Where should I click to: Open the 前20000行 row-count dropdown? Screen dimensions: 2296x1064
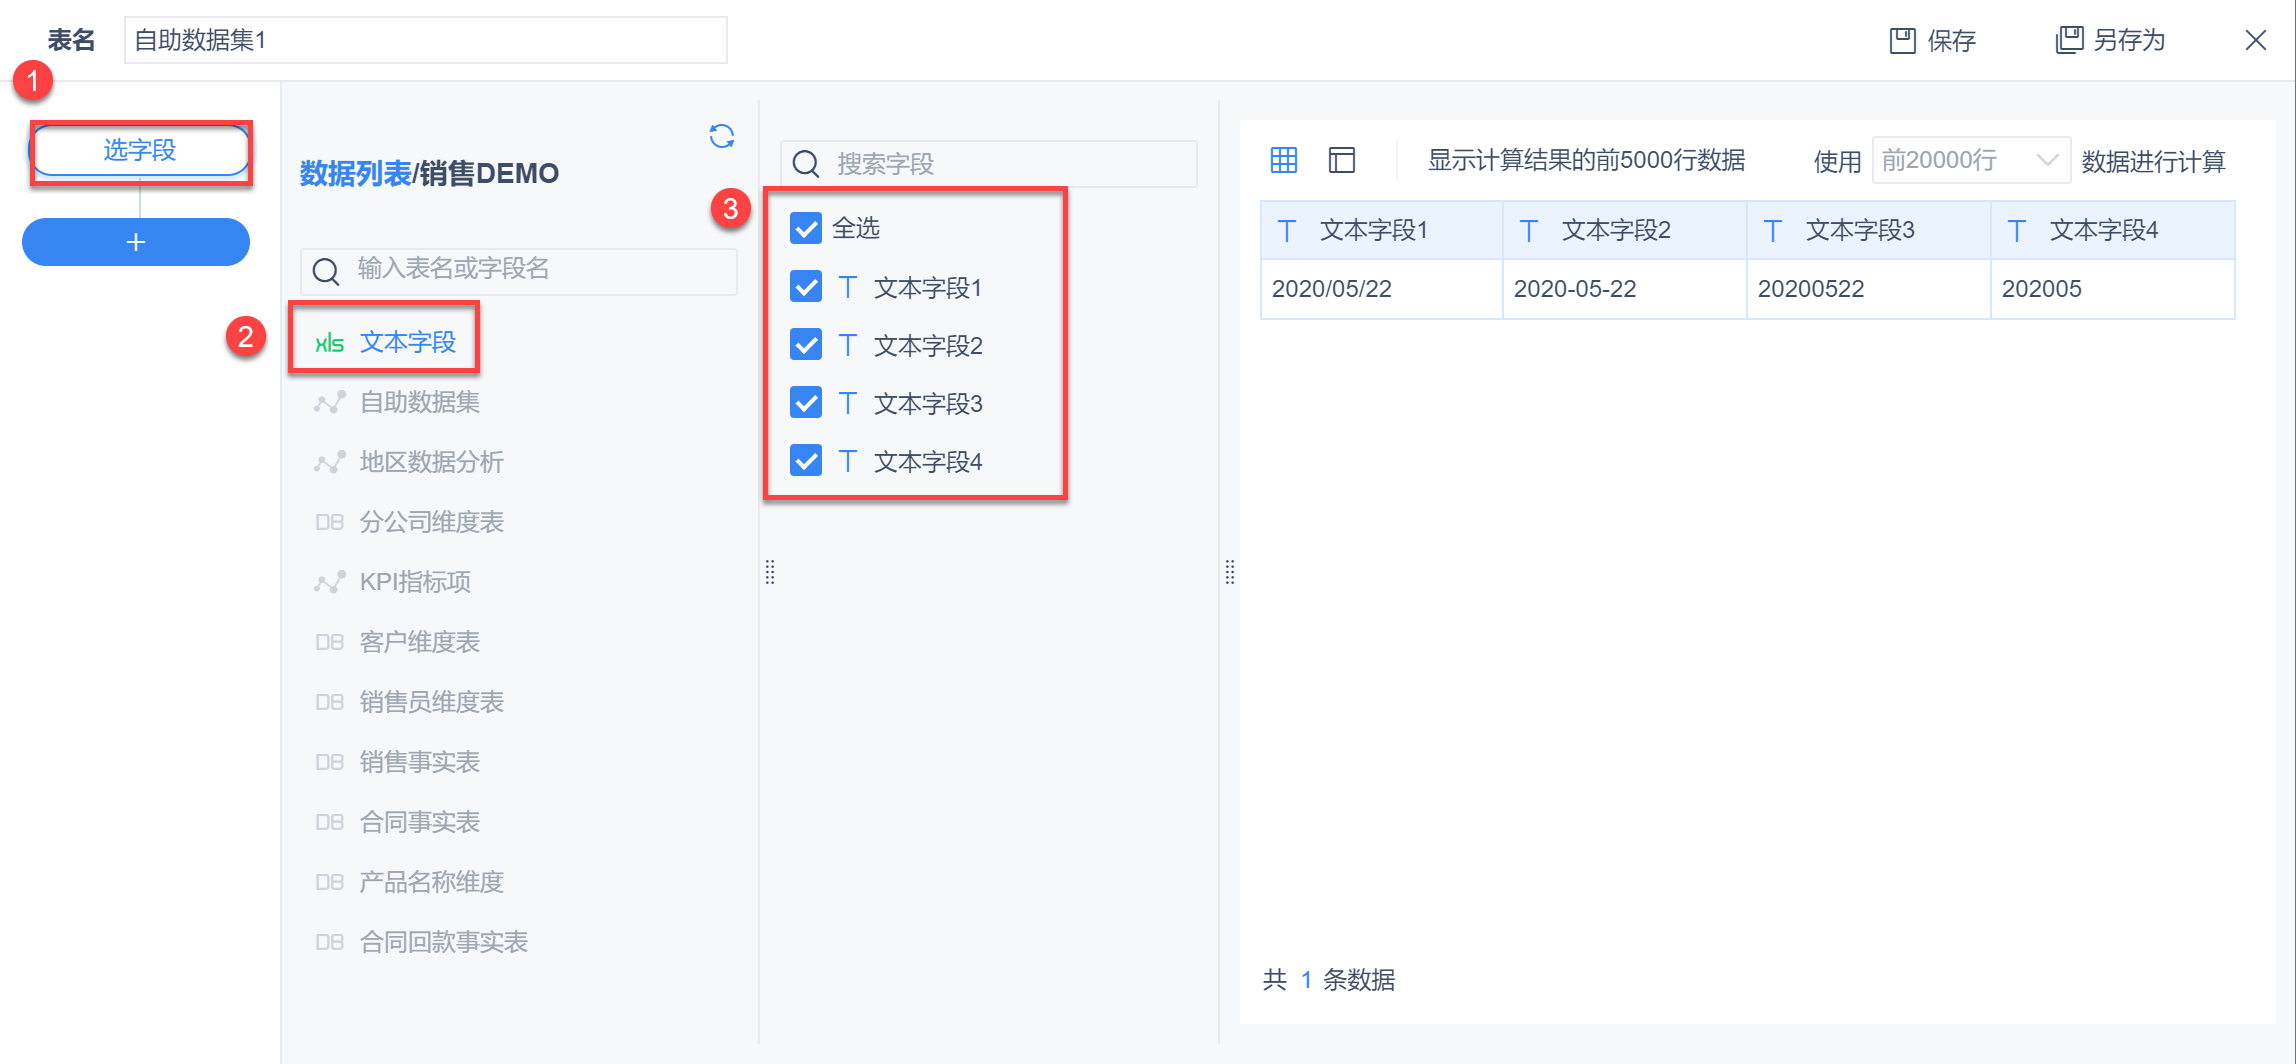click(x=1969, y=160)
